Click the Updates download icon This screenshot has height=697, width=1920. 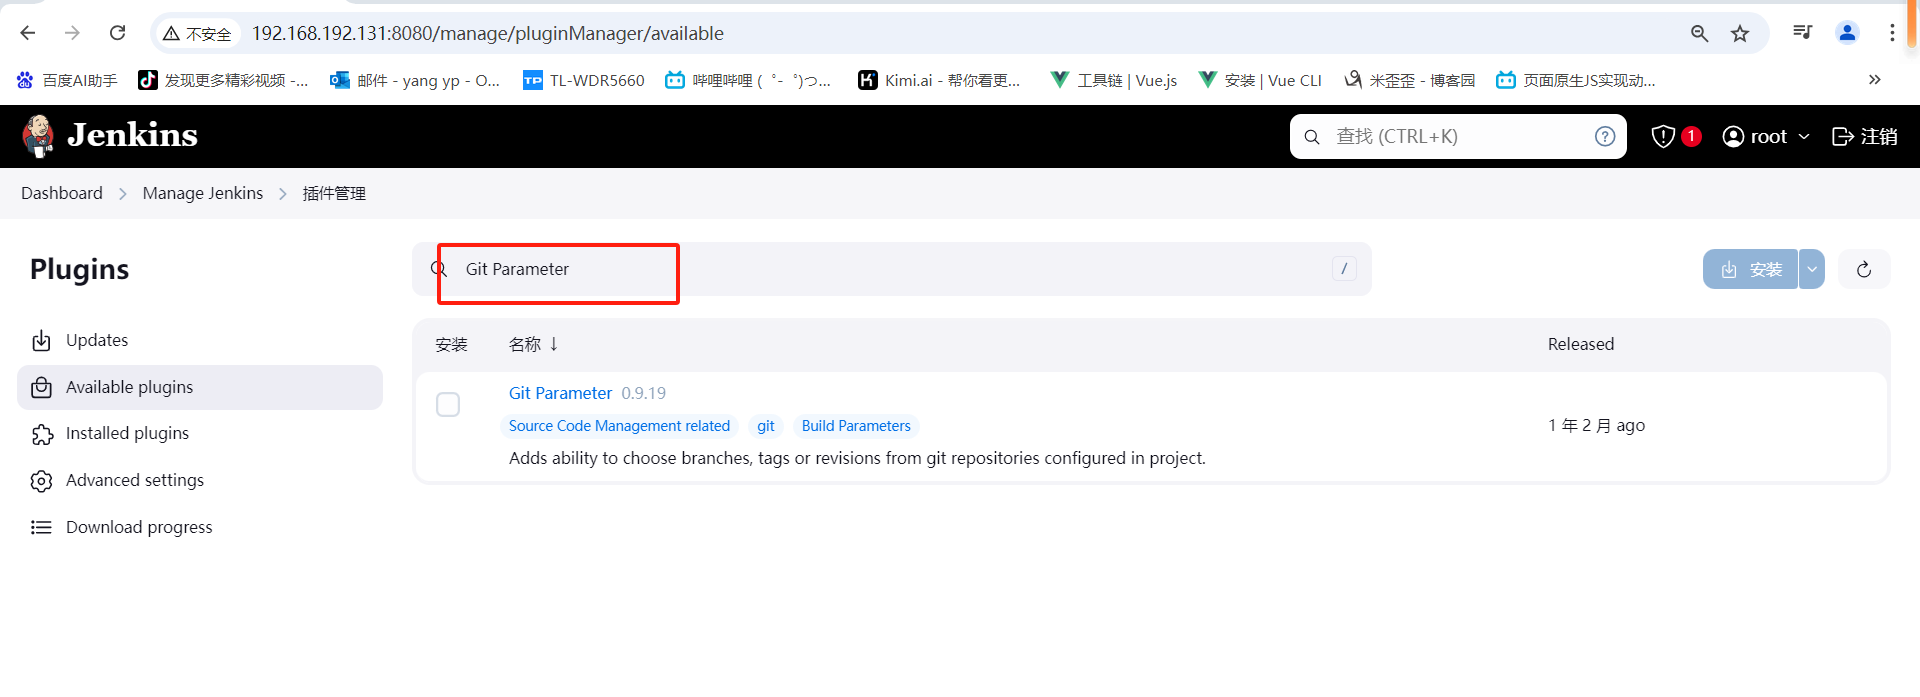[x=41, y=341]
